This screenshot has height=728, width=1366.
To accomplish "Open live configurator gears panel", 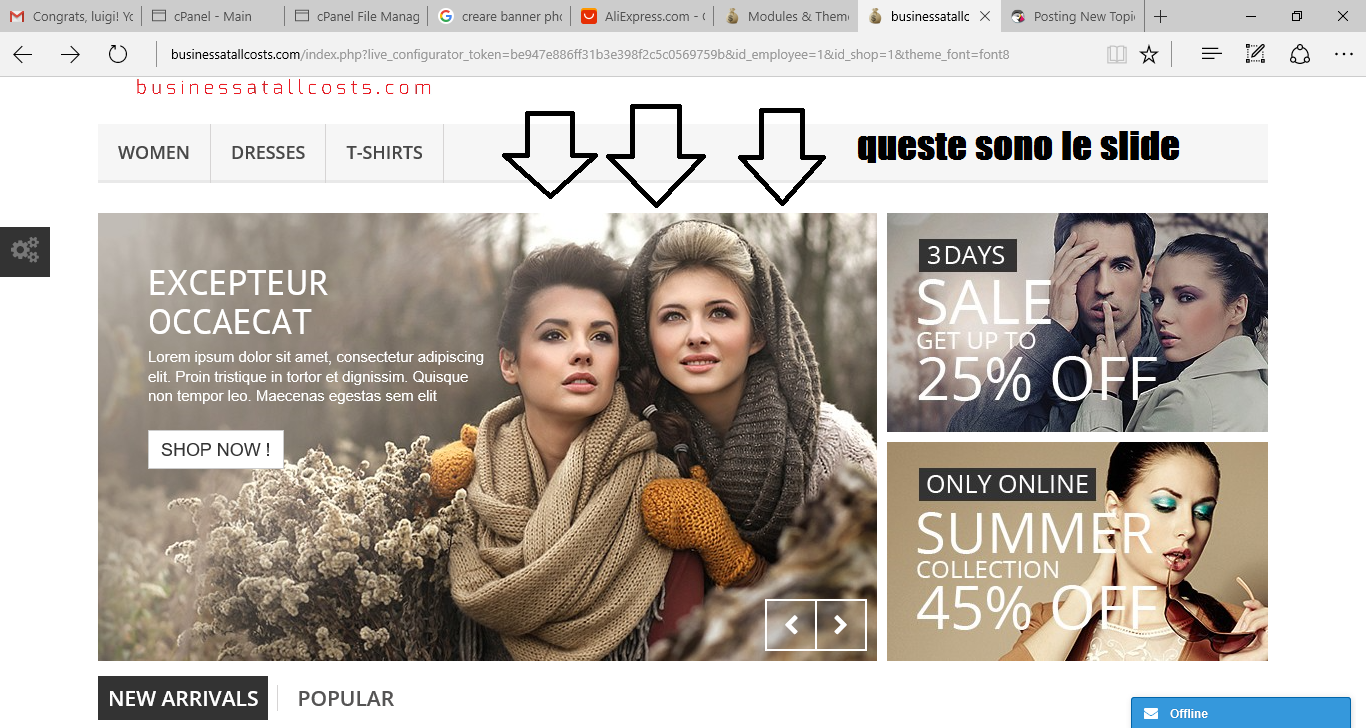I will point(25,251).
